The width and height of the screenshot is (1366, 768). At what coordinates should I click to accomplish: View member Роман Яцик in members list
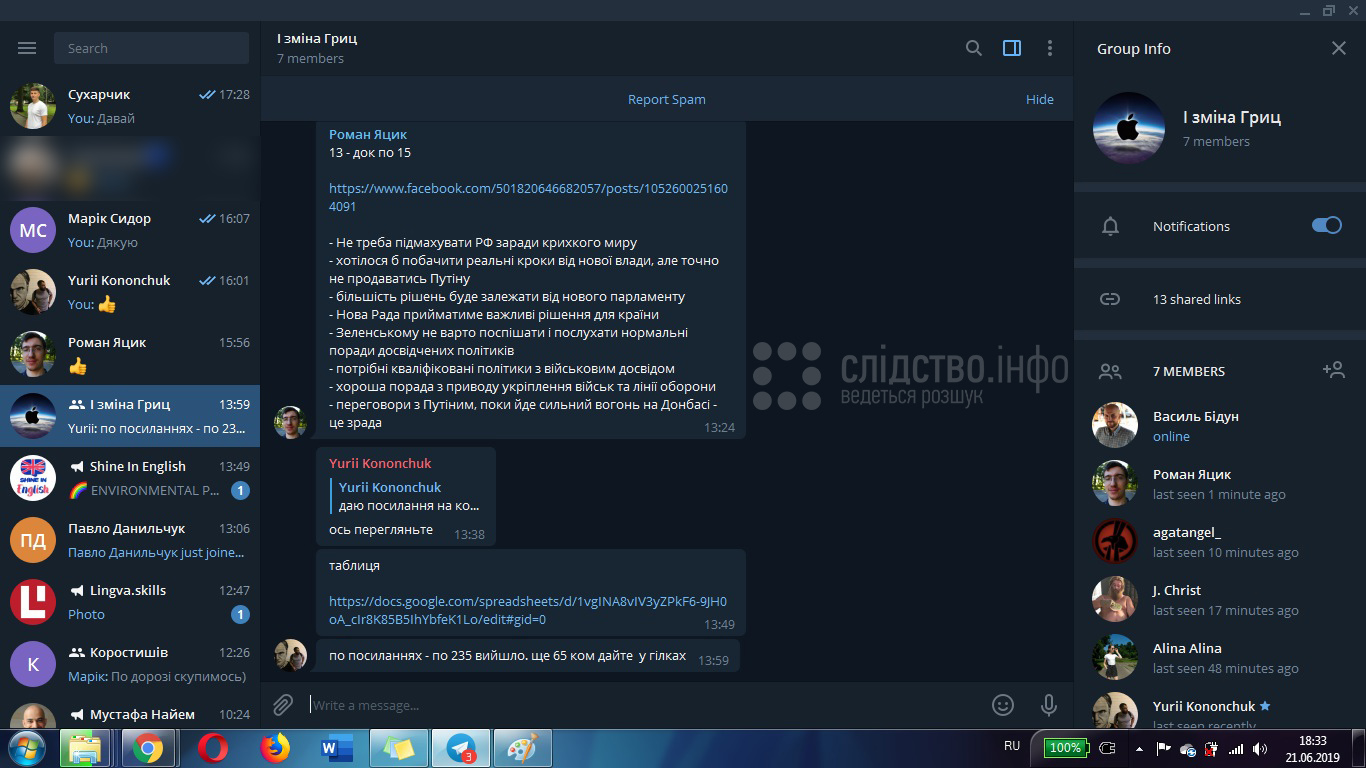[x=1220, y=484]
